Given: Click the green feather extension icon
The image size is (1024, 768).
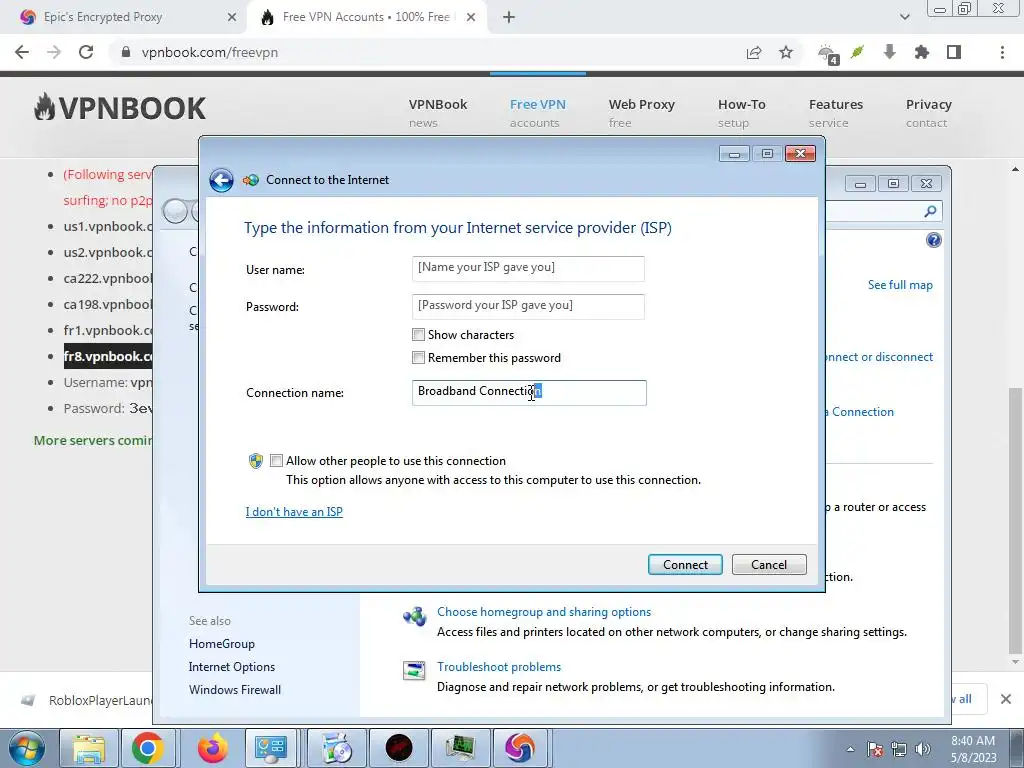Looking at the screenshot, I should 857,52.
